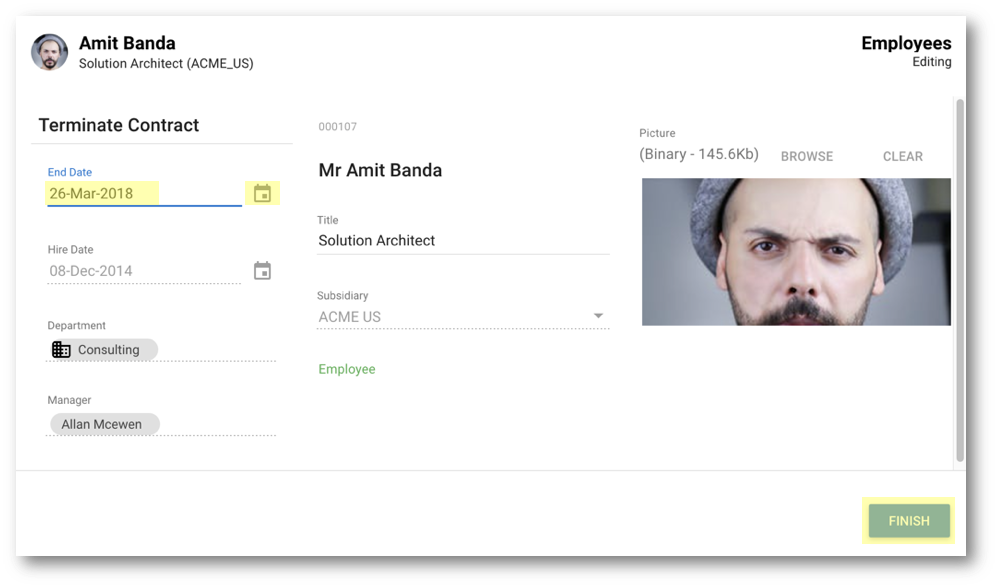The image size is (997, 587).
Task: Click the vertical scrollbar on the right
Action: (960, 280)
